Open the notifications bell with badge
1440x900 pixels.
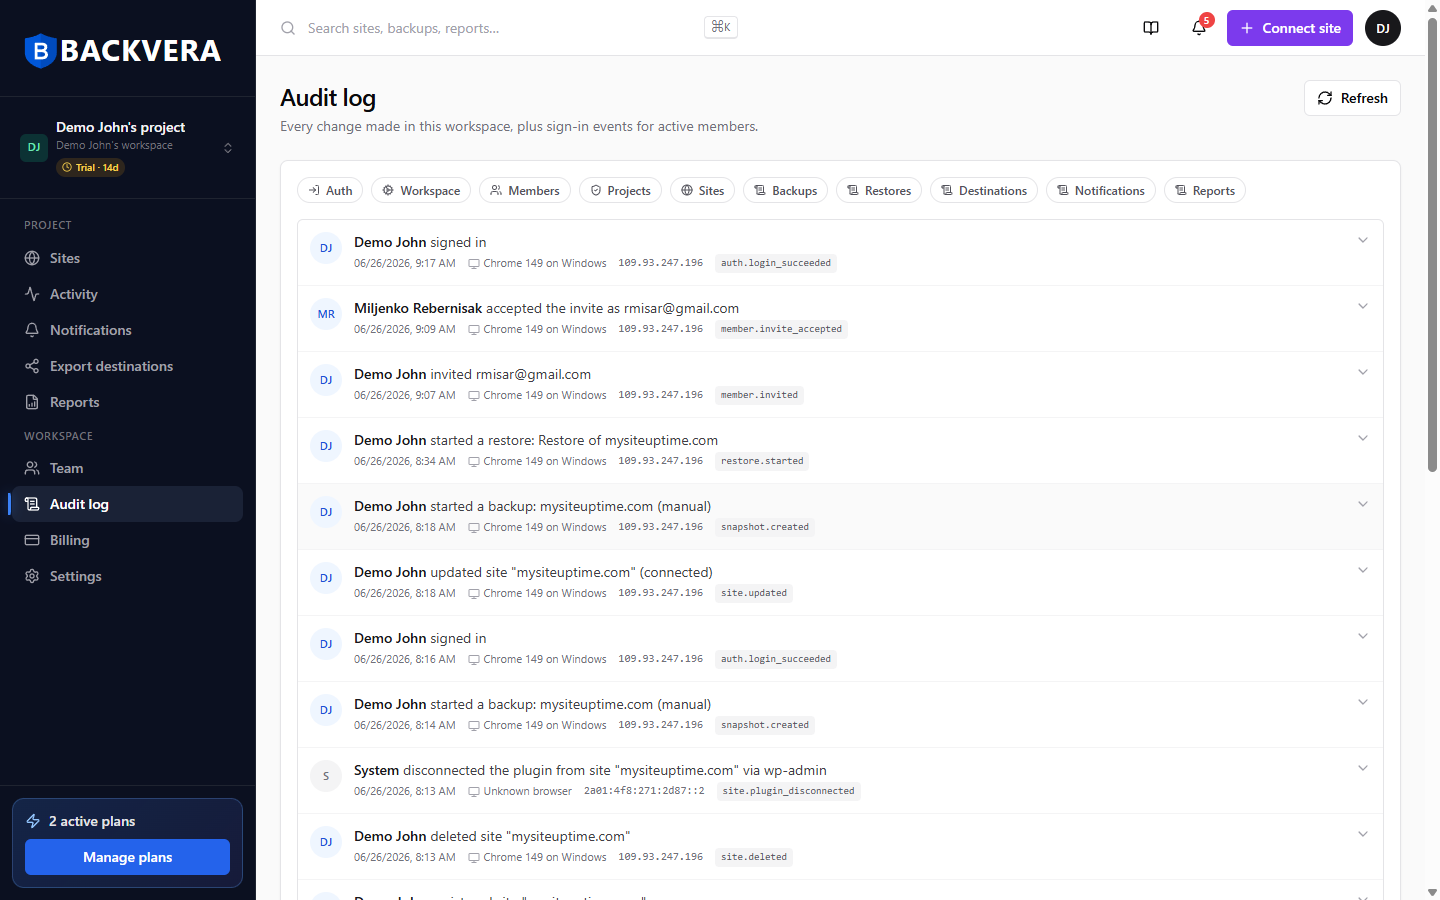(x=1199, y=28)
